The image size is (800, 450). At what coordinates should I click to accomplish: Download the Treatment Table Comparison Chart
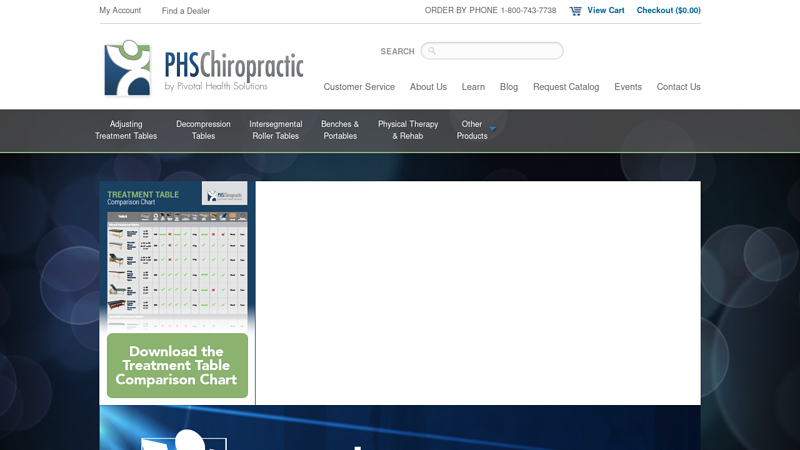[x=177, y=365]
